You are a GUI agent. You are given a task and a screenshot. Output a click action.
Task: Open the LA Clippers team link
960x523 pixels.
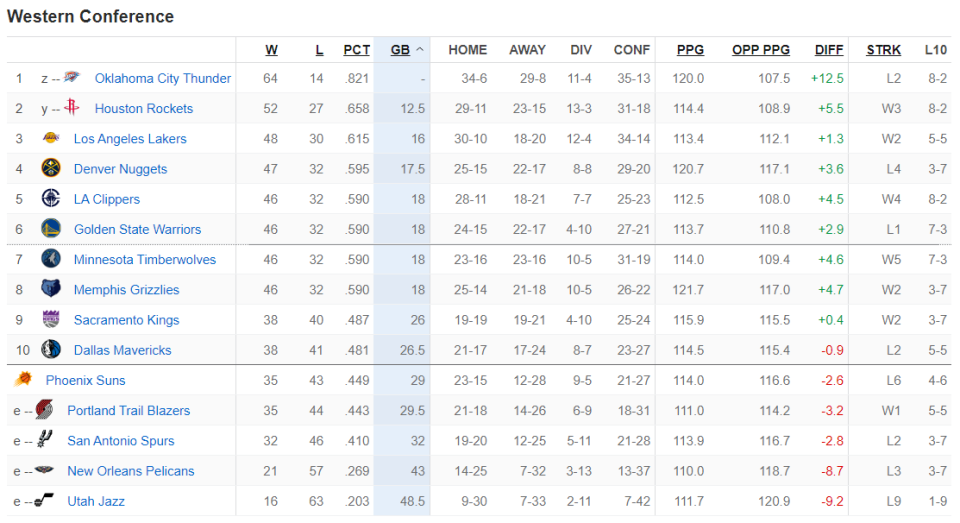(x=107, y=199)
